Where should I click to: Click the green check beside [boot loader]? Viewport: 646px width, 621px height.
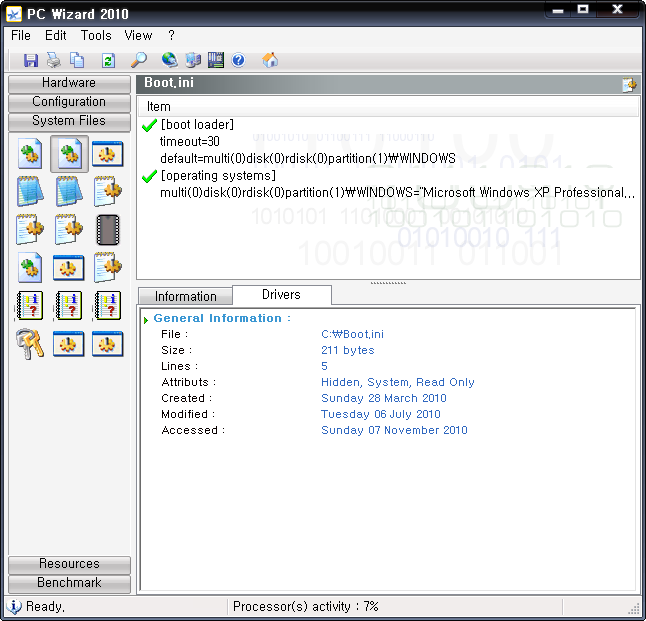click(149, 125)
